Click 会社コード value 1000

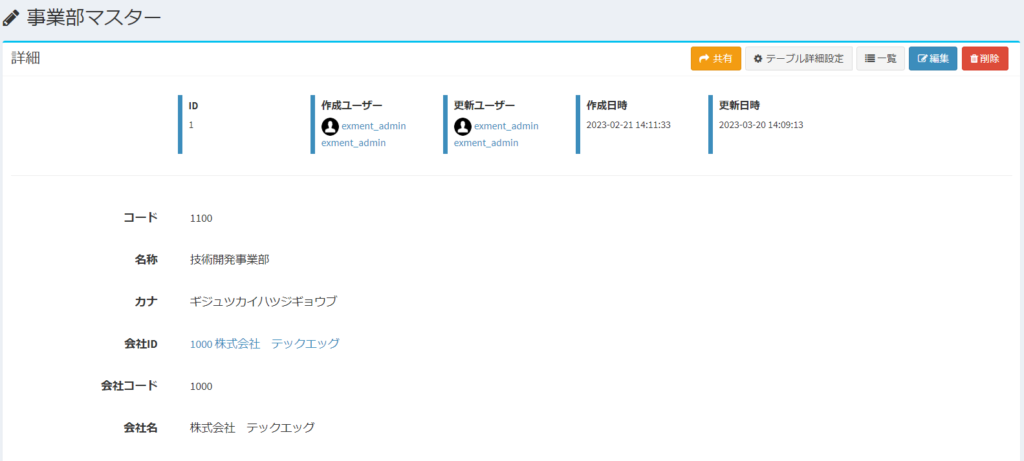pyautogui.click(x=201, y=387)
